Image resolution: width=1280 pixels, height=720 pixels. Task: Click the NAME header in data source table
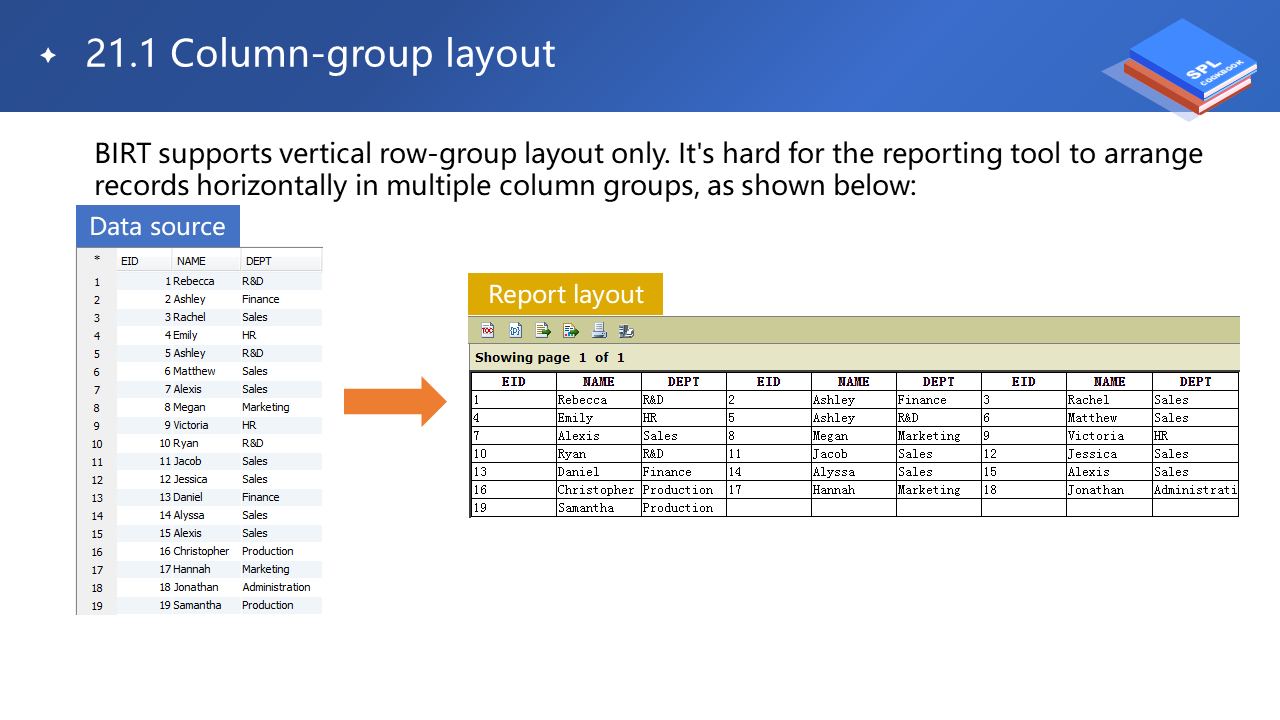191,261
